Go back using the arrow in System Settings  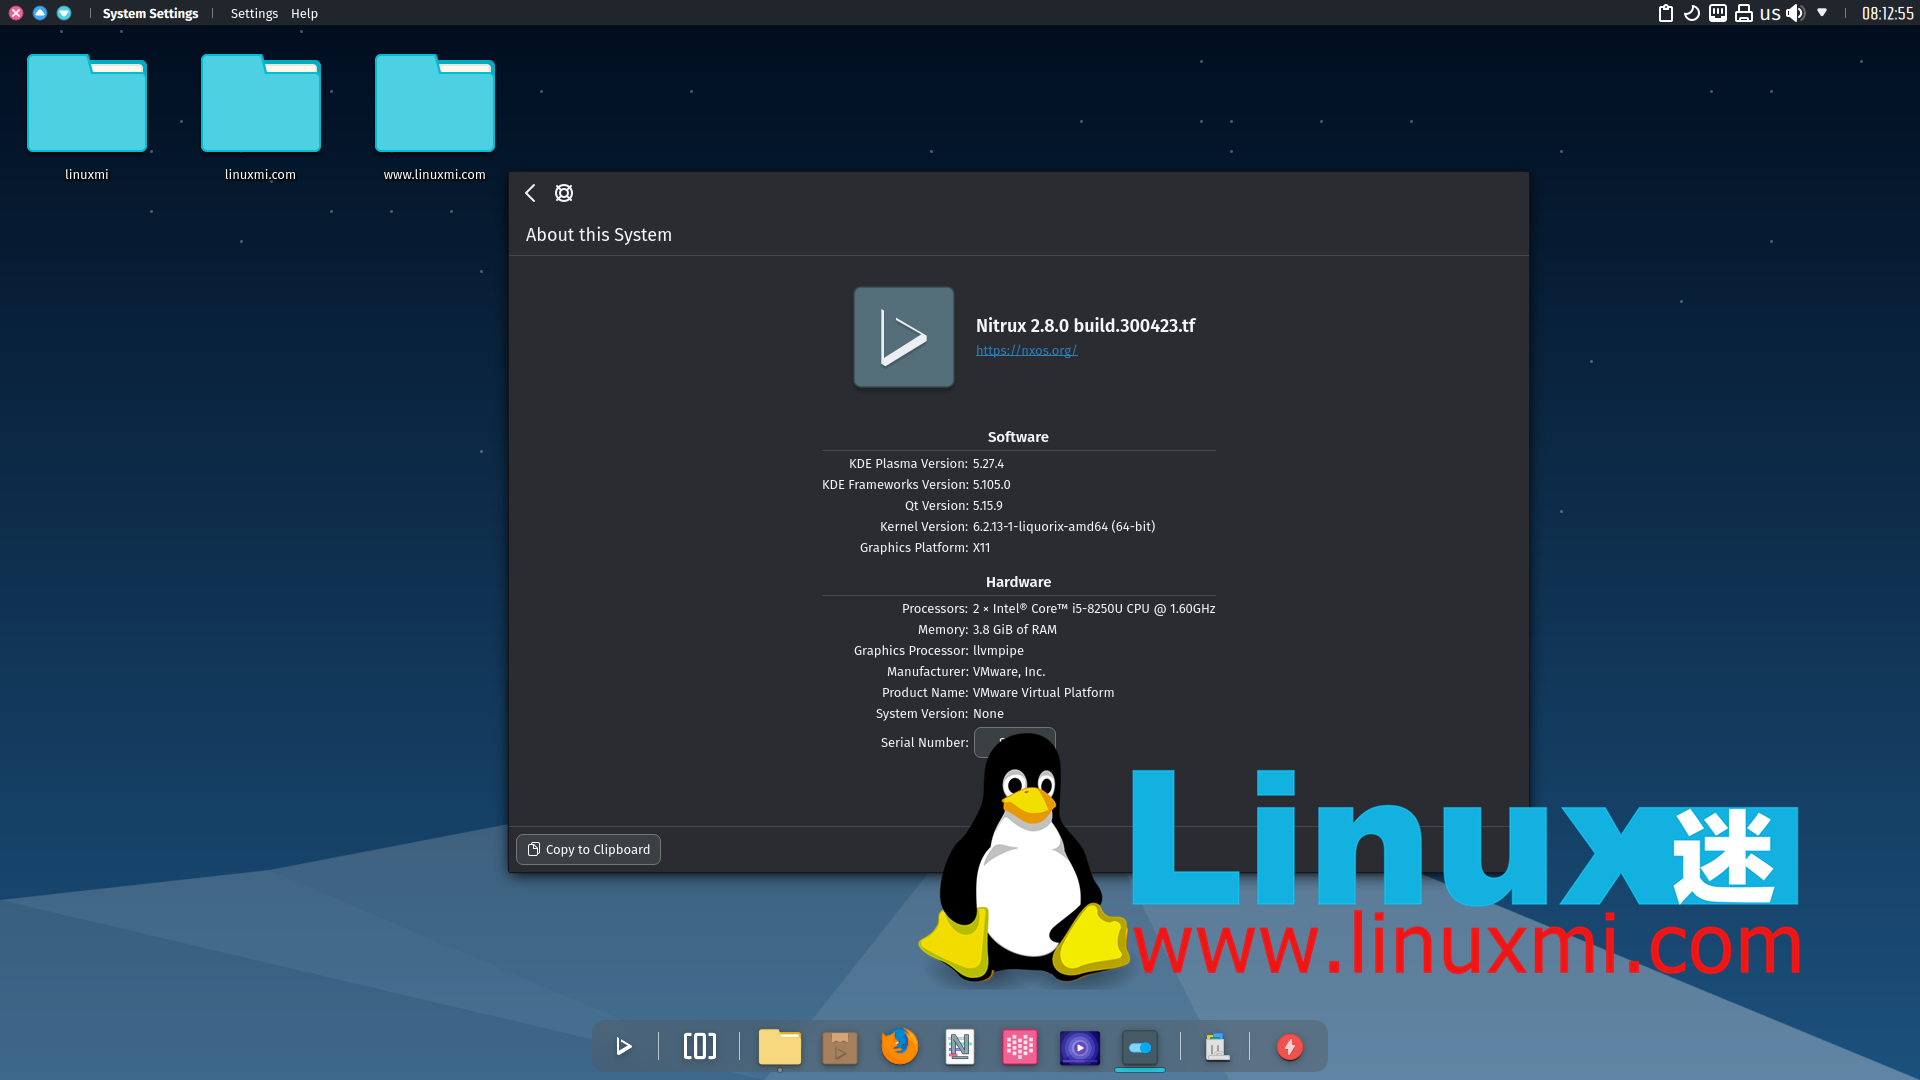tap(531, 193)
